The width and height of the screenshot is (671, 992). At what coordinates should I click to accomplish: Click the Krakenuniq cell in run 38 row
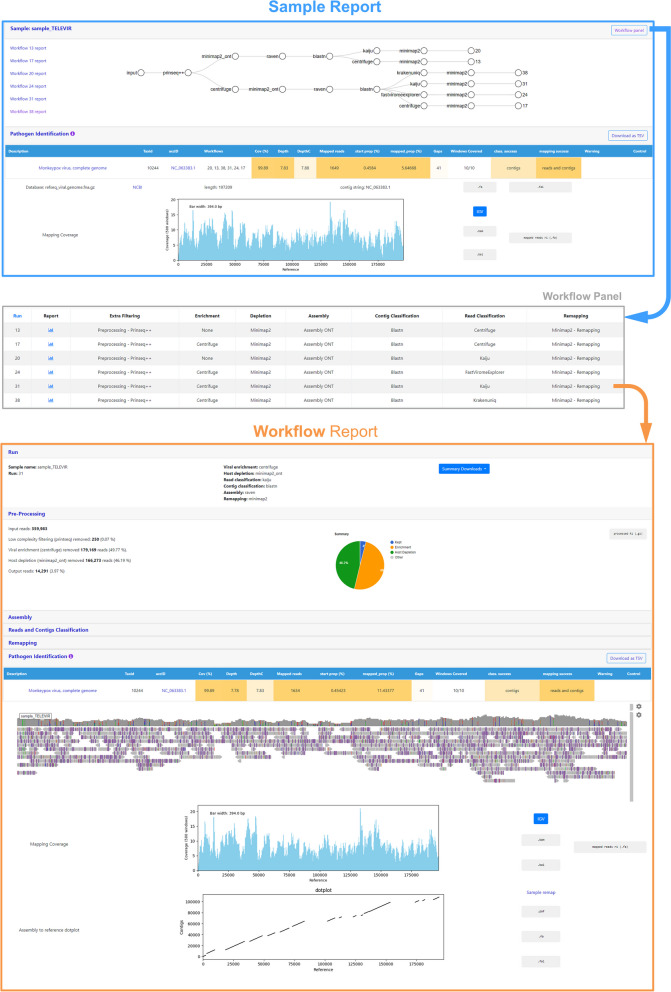point(484,400)
